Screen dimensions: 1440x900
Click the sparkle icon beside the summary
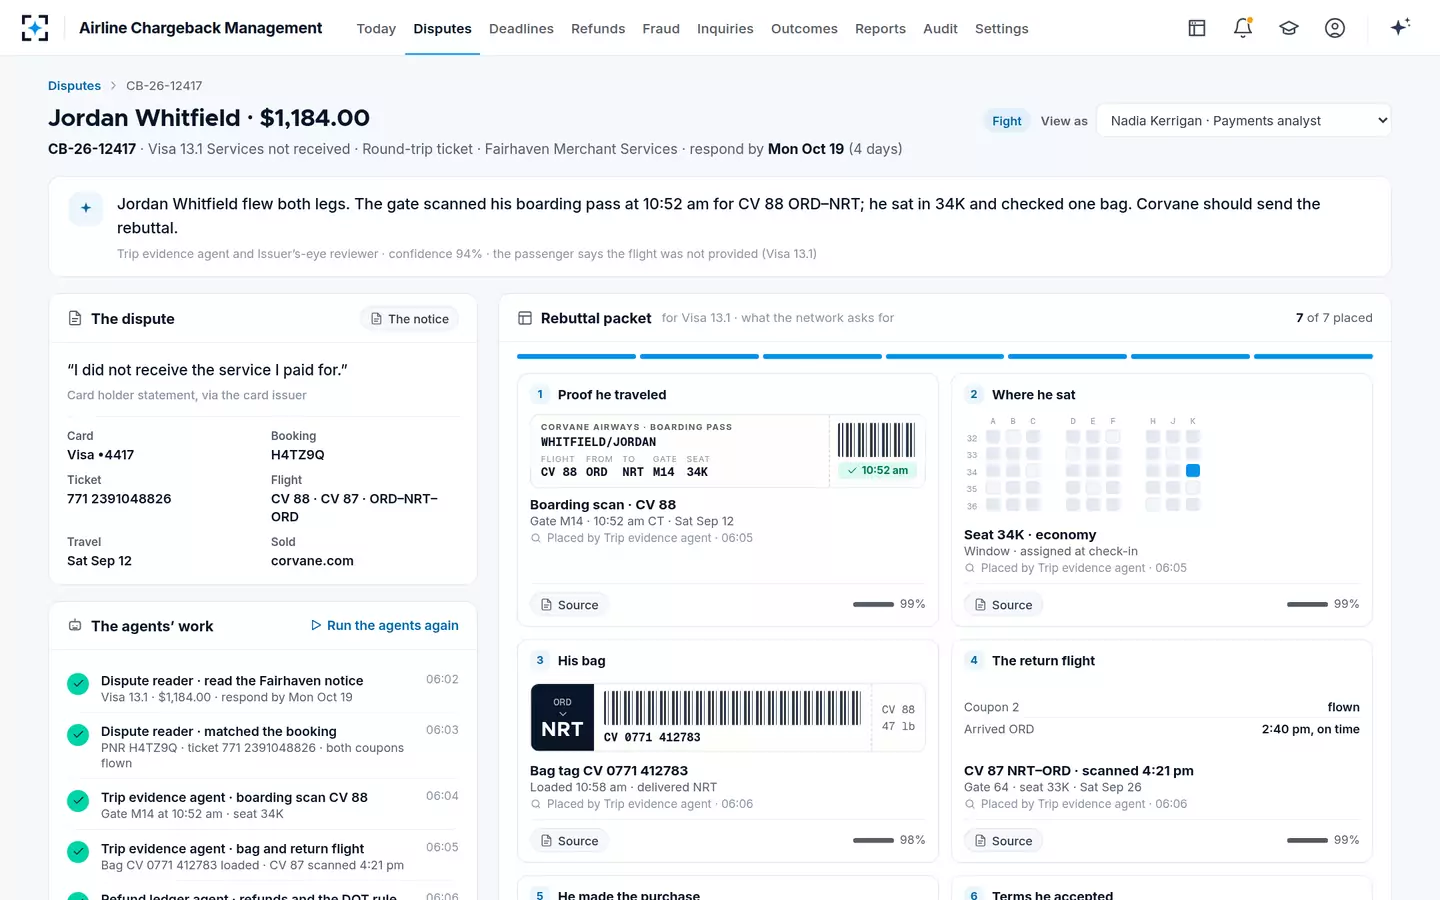click(x=86, y=208)
